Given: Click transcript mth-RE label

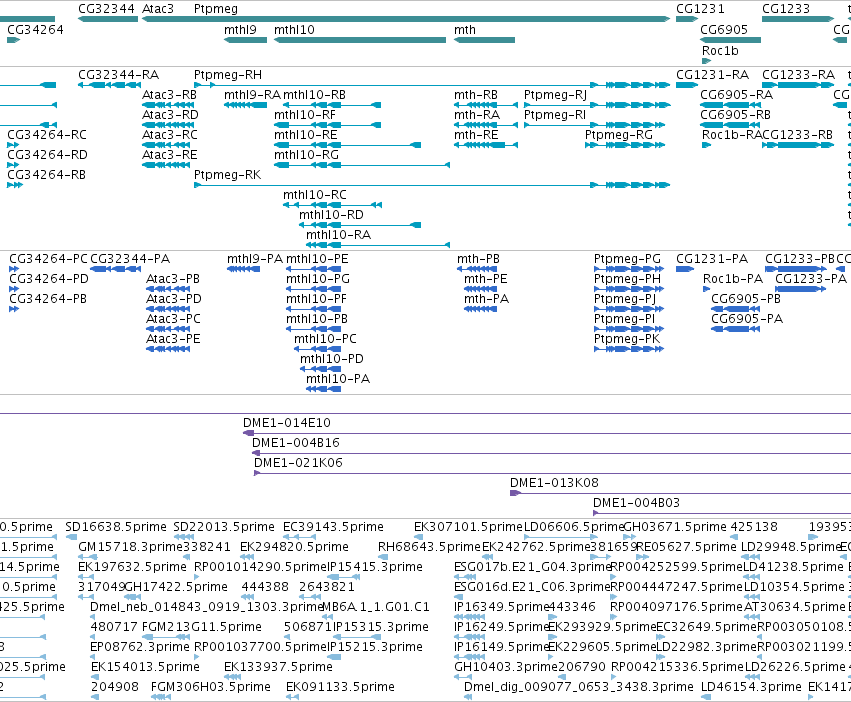Looking at the screenshot, I should tap(476, 135).
